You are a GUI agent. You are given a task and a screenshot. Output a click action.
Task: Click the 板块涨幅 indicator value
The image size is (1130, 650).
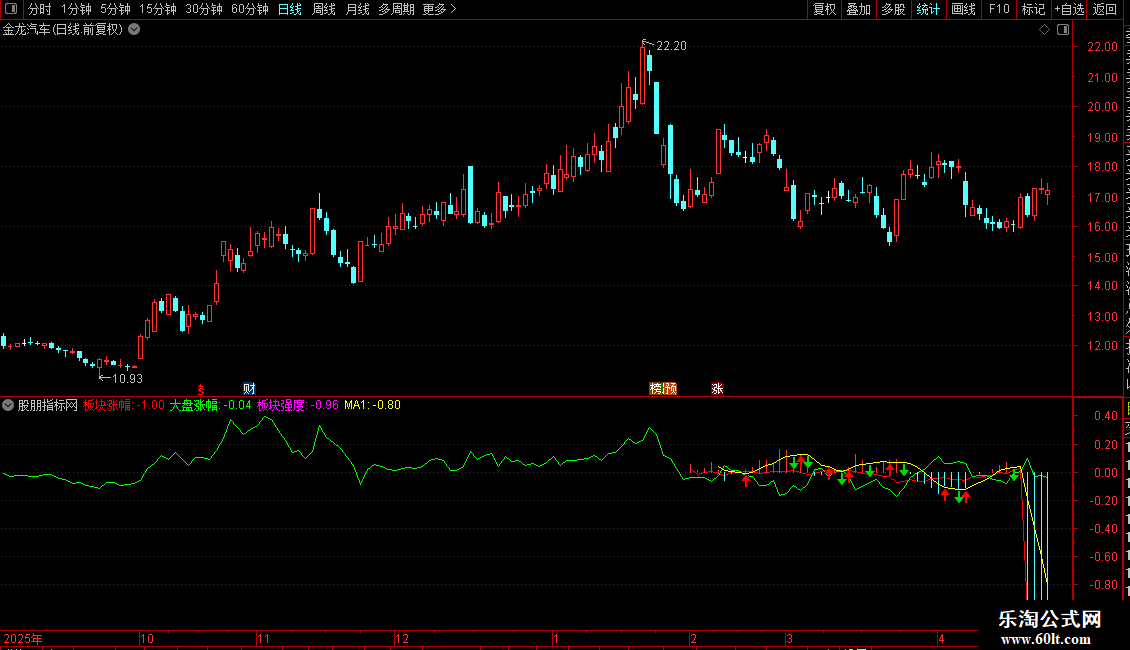tap(123, 405)
